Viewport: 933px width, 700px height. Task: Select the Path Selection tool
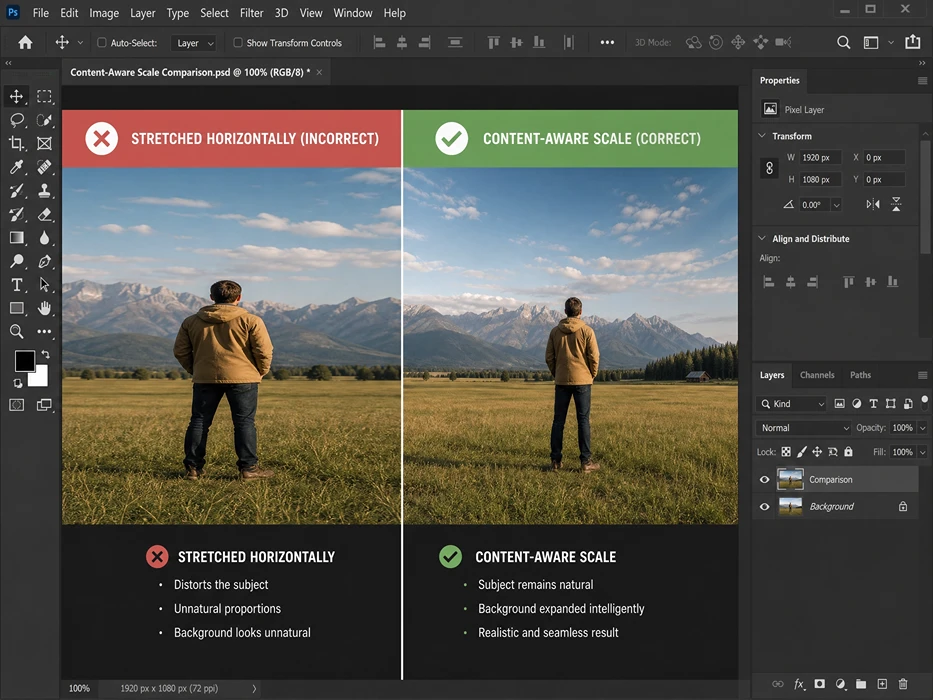[x=44, y=285]
